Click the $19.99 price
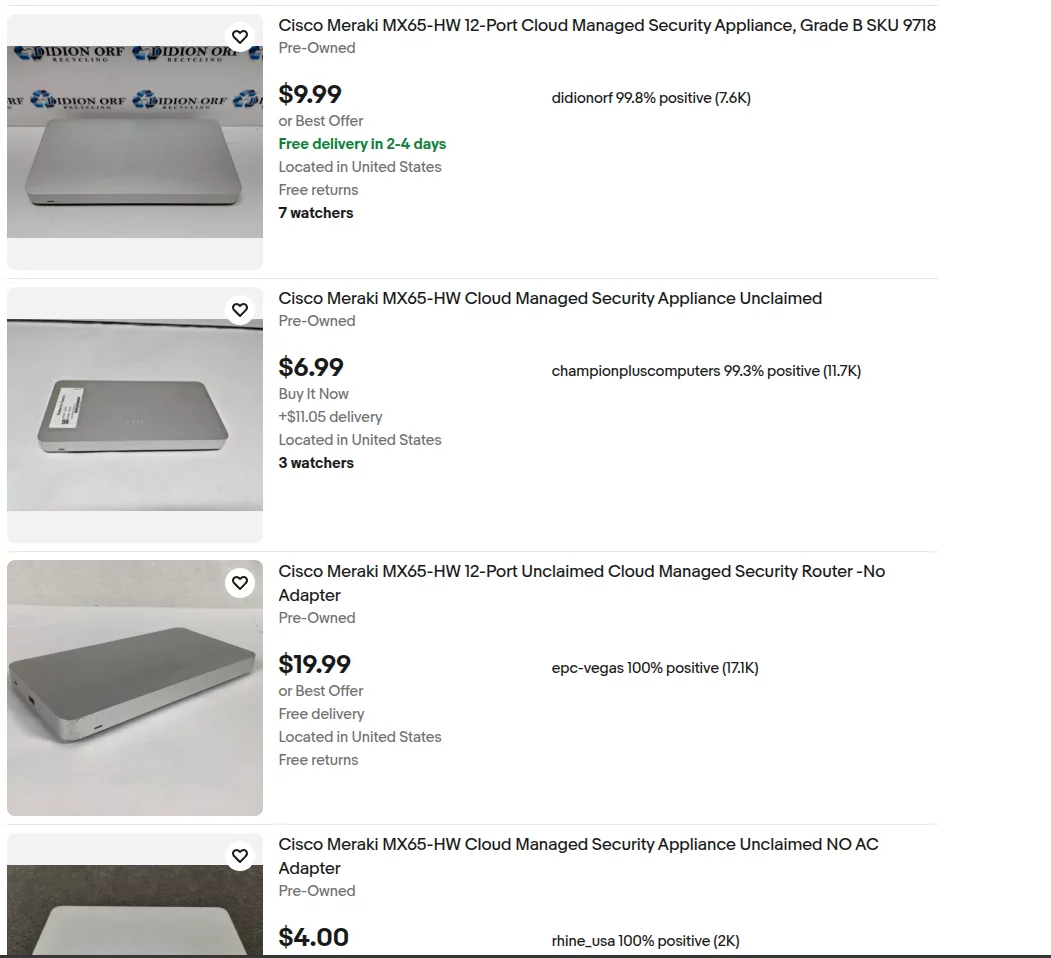The height and width of the screenshot is (958, 1051). point(315,665)
